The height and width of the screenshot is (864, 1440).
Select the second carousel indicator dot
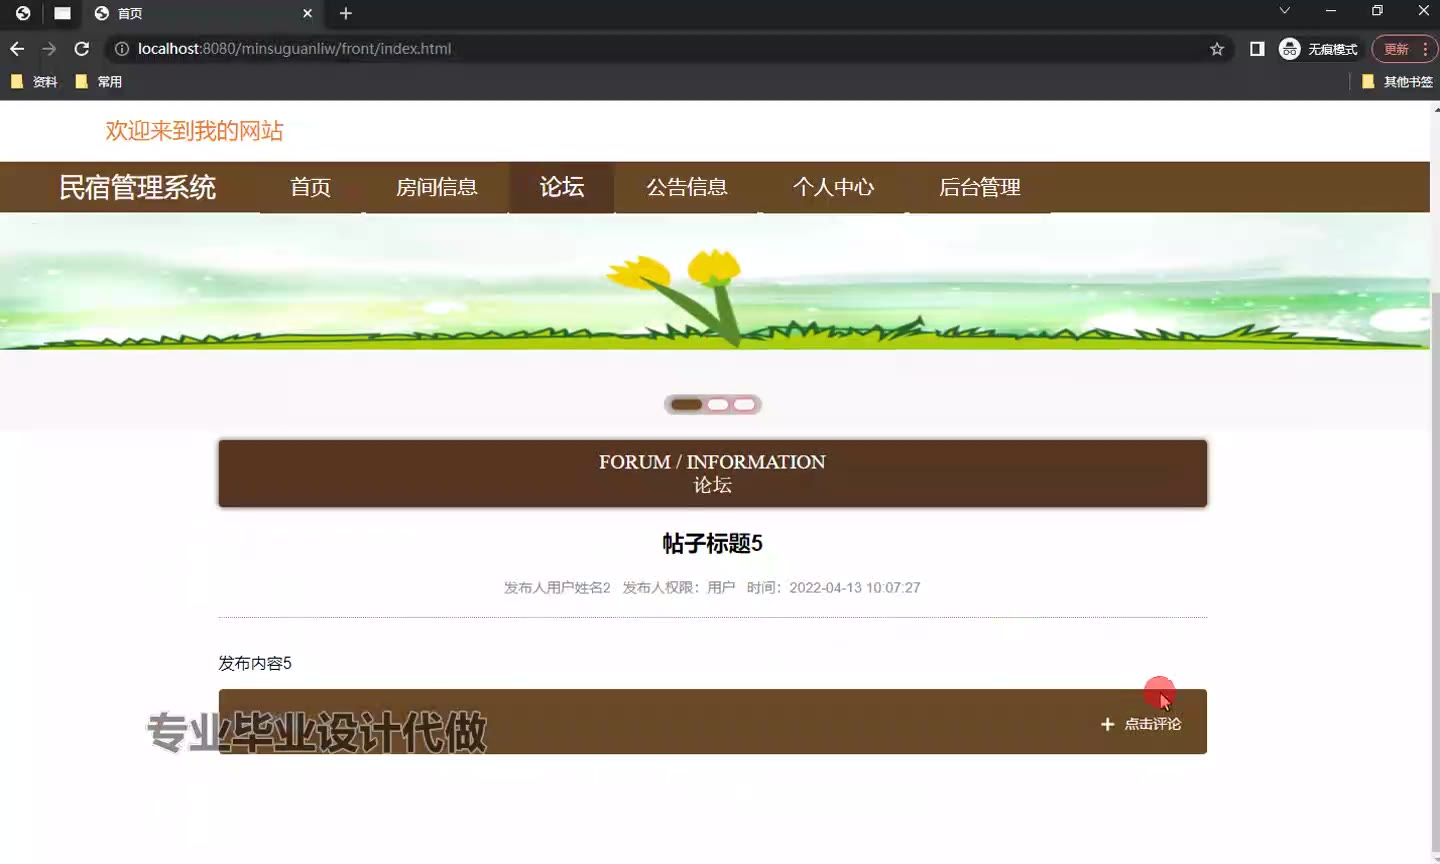tap(718, 405)
